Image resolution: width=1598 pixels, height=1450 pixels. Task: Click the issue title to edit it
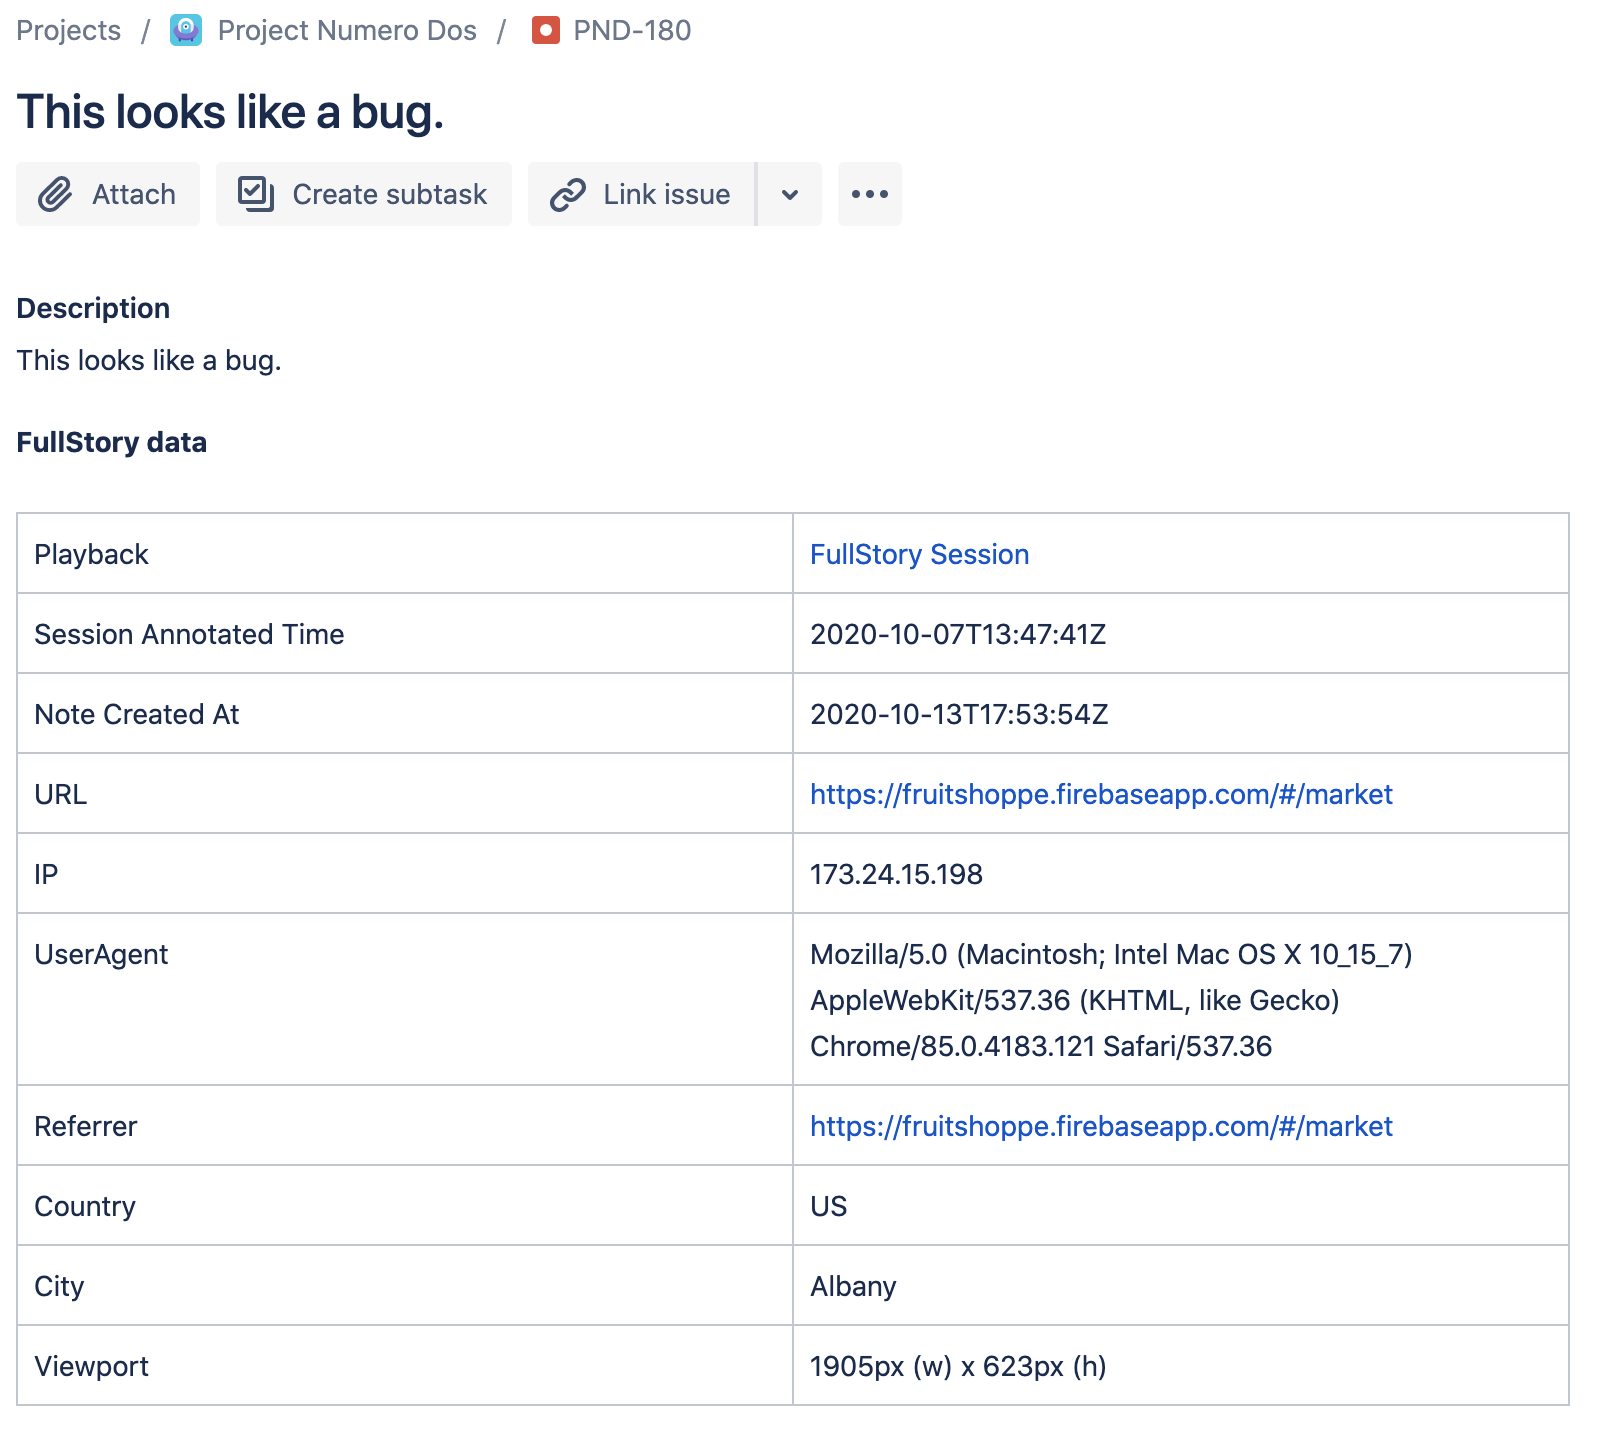click(230, 112)
